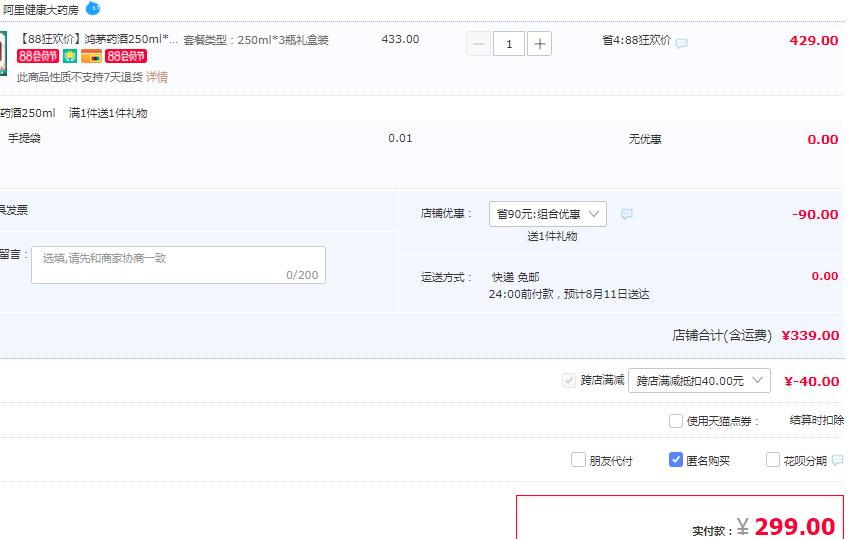Viewport: 853px width, 539px height.
Task: Click the ¥-40.00 cross-store discount amount
Action: (x=811, y=381)
